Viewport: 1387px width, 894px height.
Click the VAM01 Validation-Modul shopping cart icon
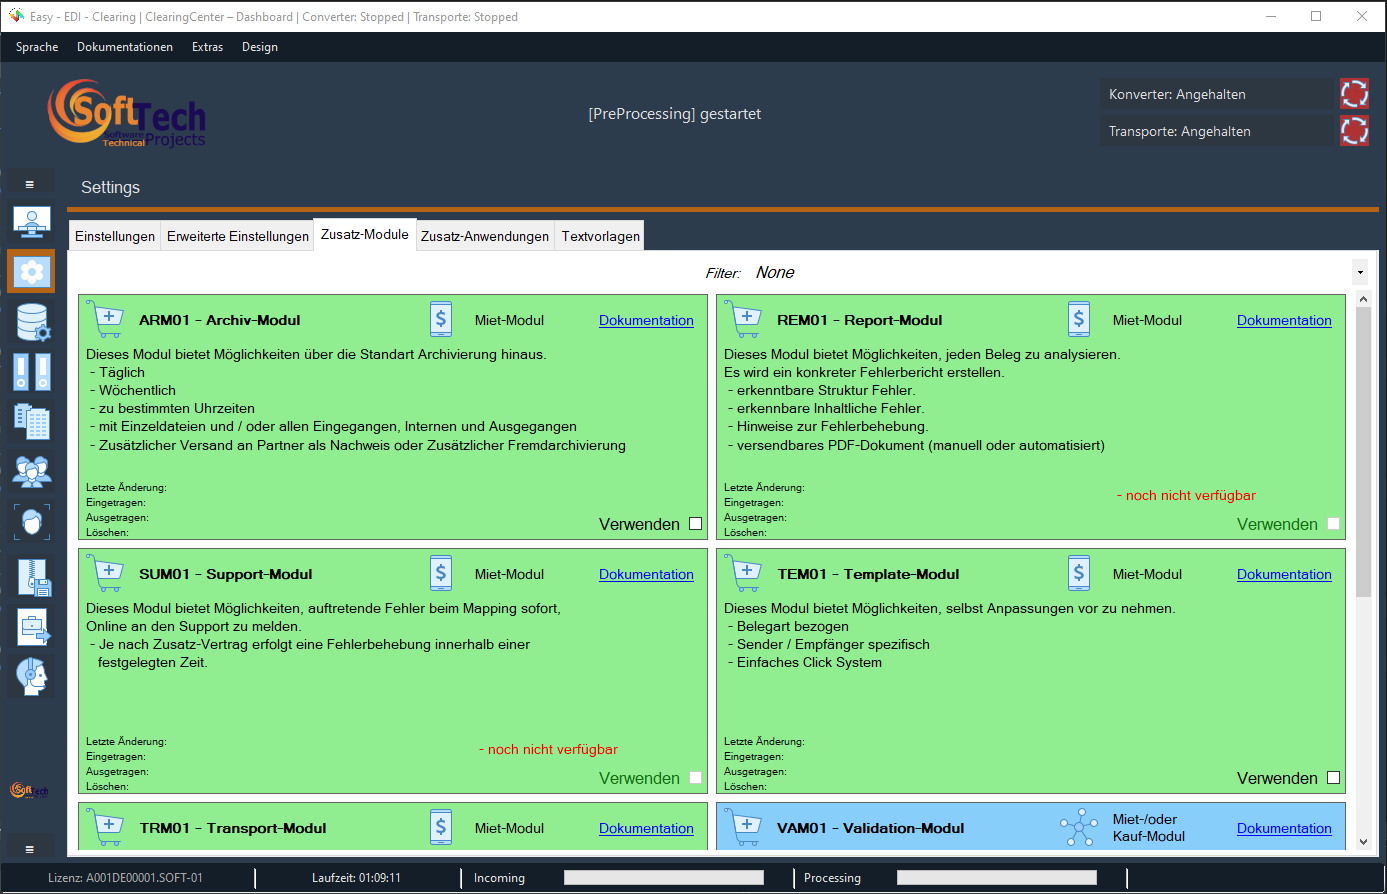point(743,827)
